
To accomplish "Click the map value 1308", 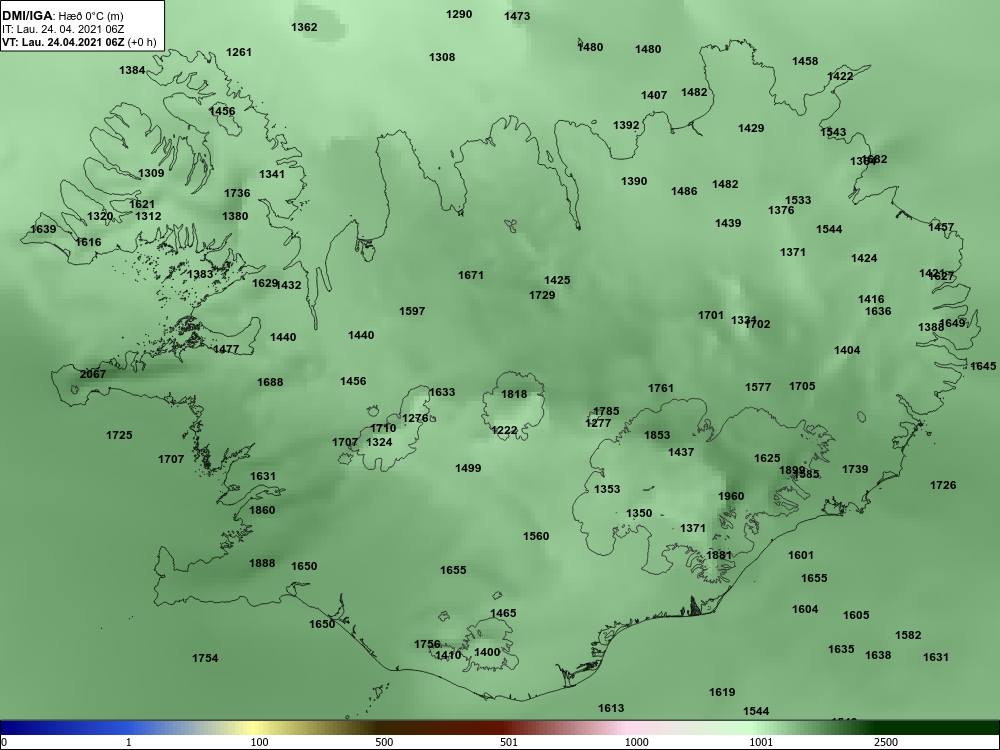I will coord(442,57).
